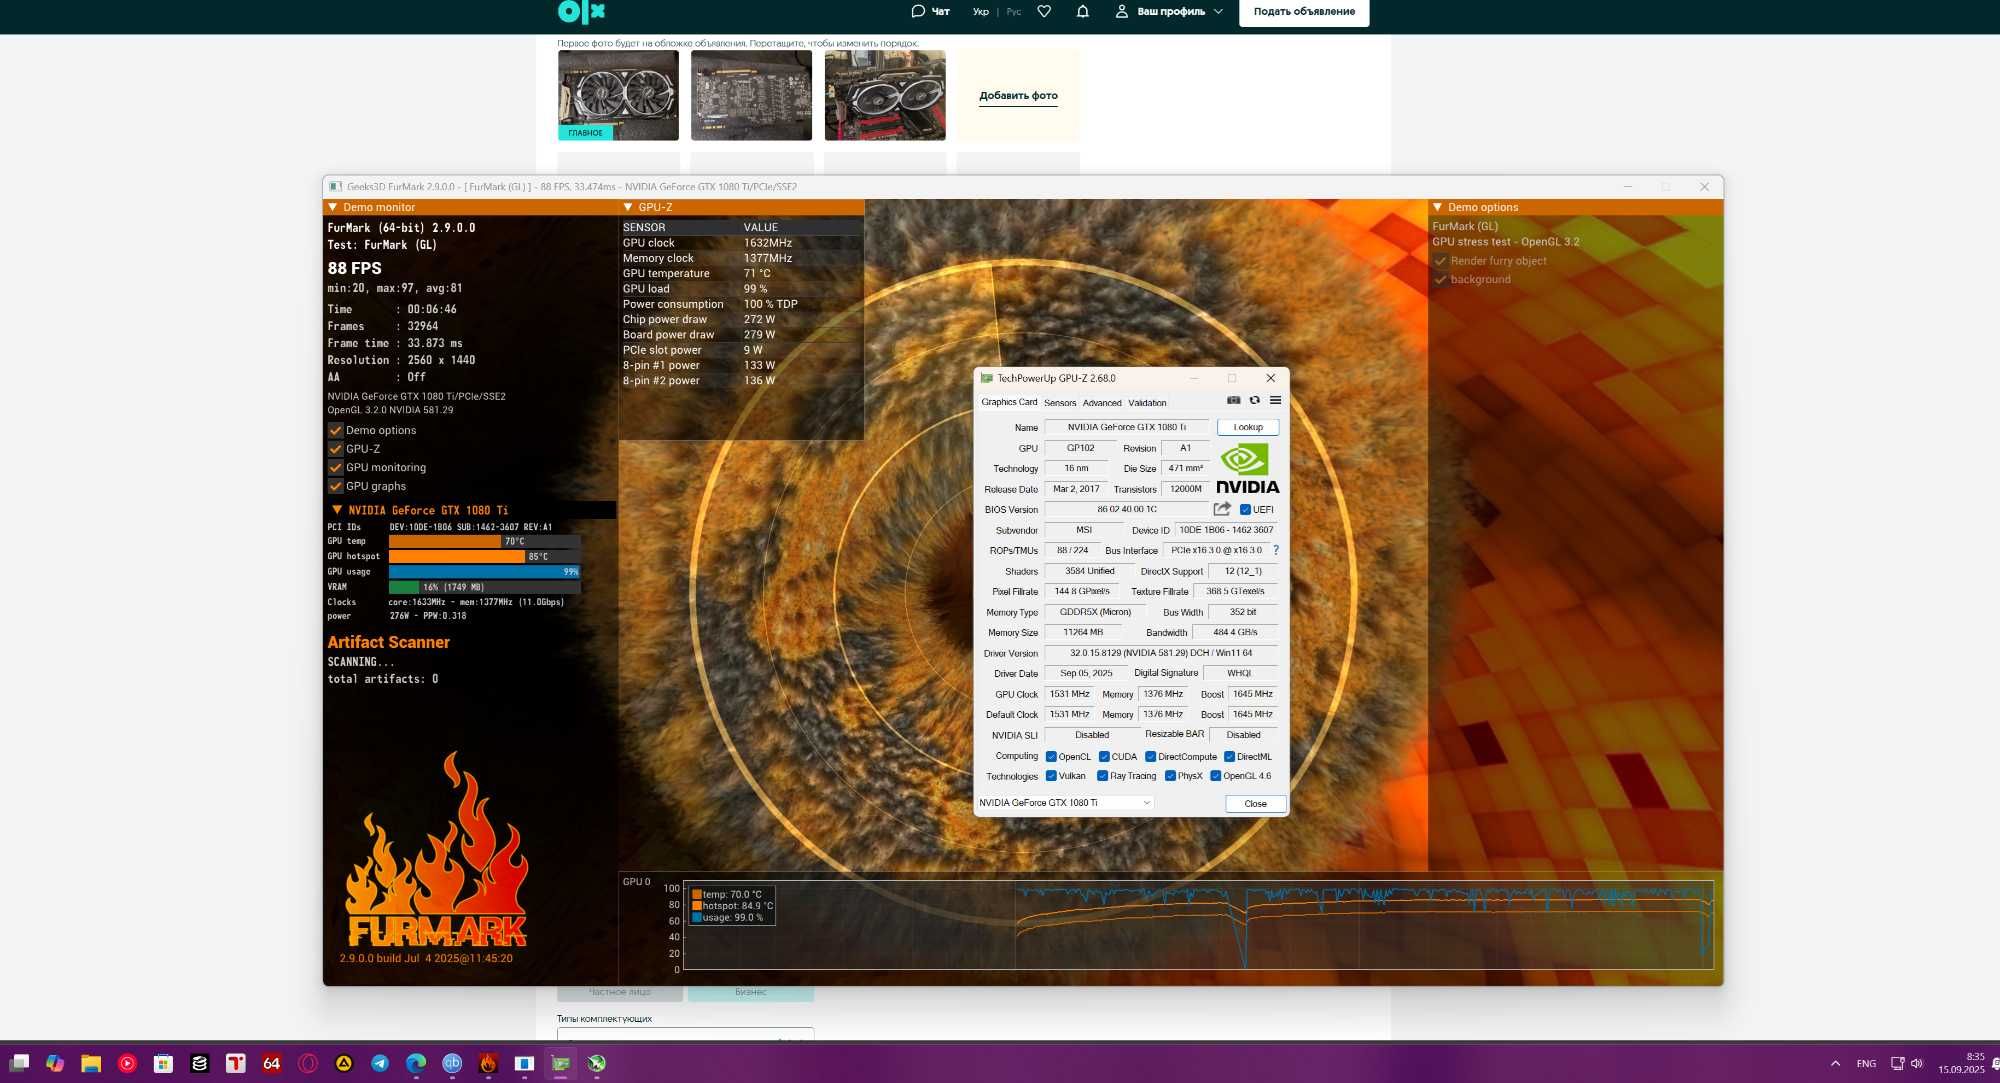The width and height of the screenshot is (2000, 1083).
Task: Toggle the UEFI checkbox in GPU-Z
Action: 1245,509
